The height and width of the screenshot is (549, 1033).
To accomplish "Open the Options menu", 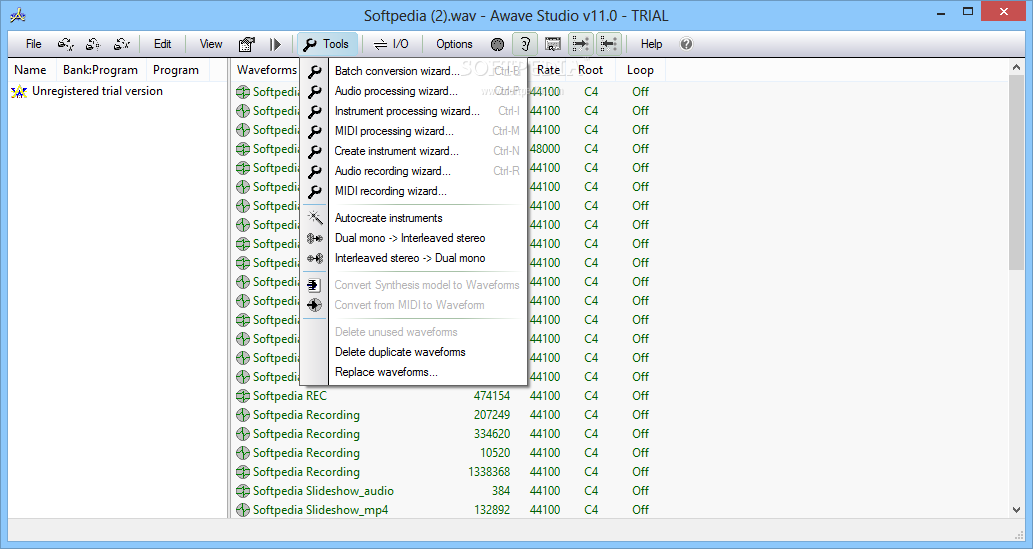I will [454, 44].
